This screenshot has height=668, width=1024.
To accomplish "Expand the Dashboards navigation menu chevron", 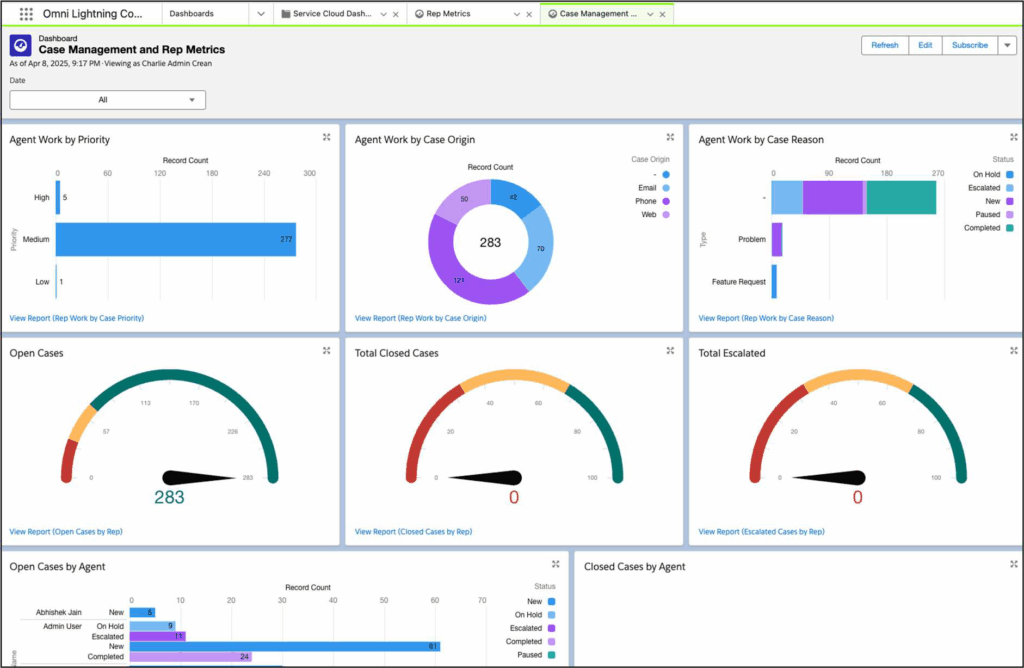I will point(260,14).
